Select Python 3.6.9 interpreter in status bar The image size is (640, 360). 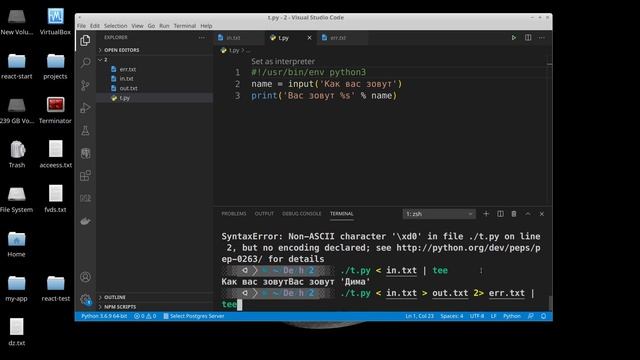point(104,316)
